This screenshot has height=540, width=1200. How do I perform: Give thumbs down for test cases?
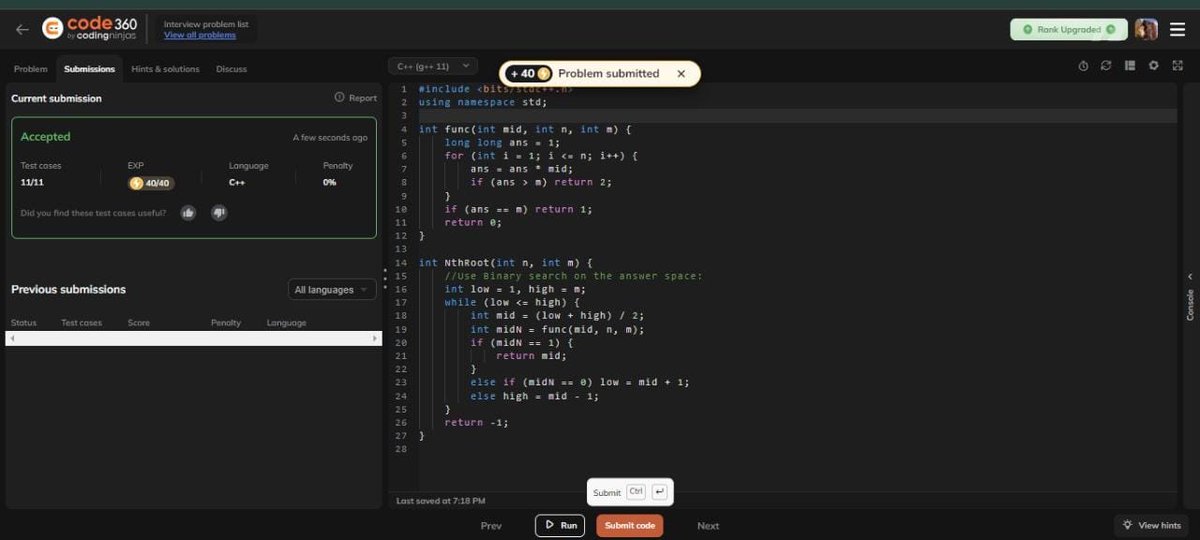pos(219,213)
